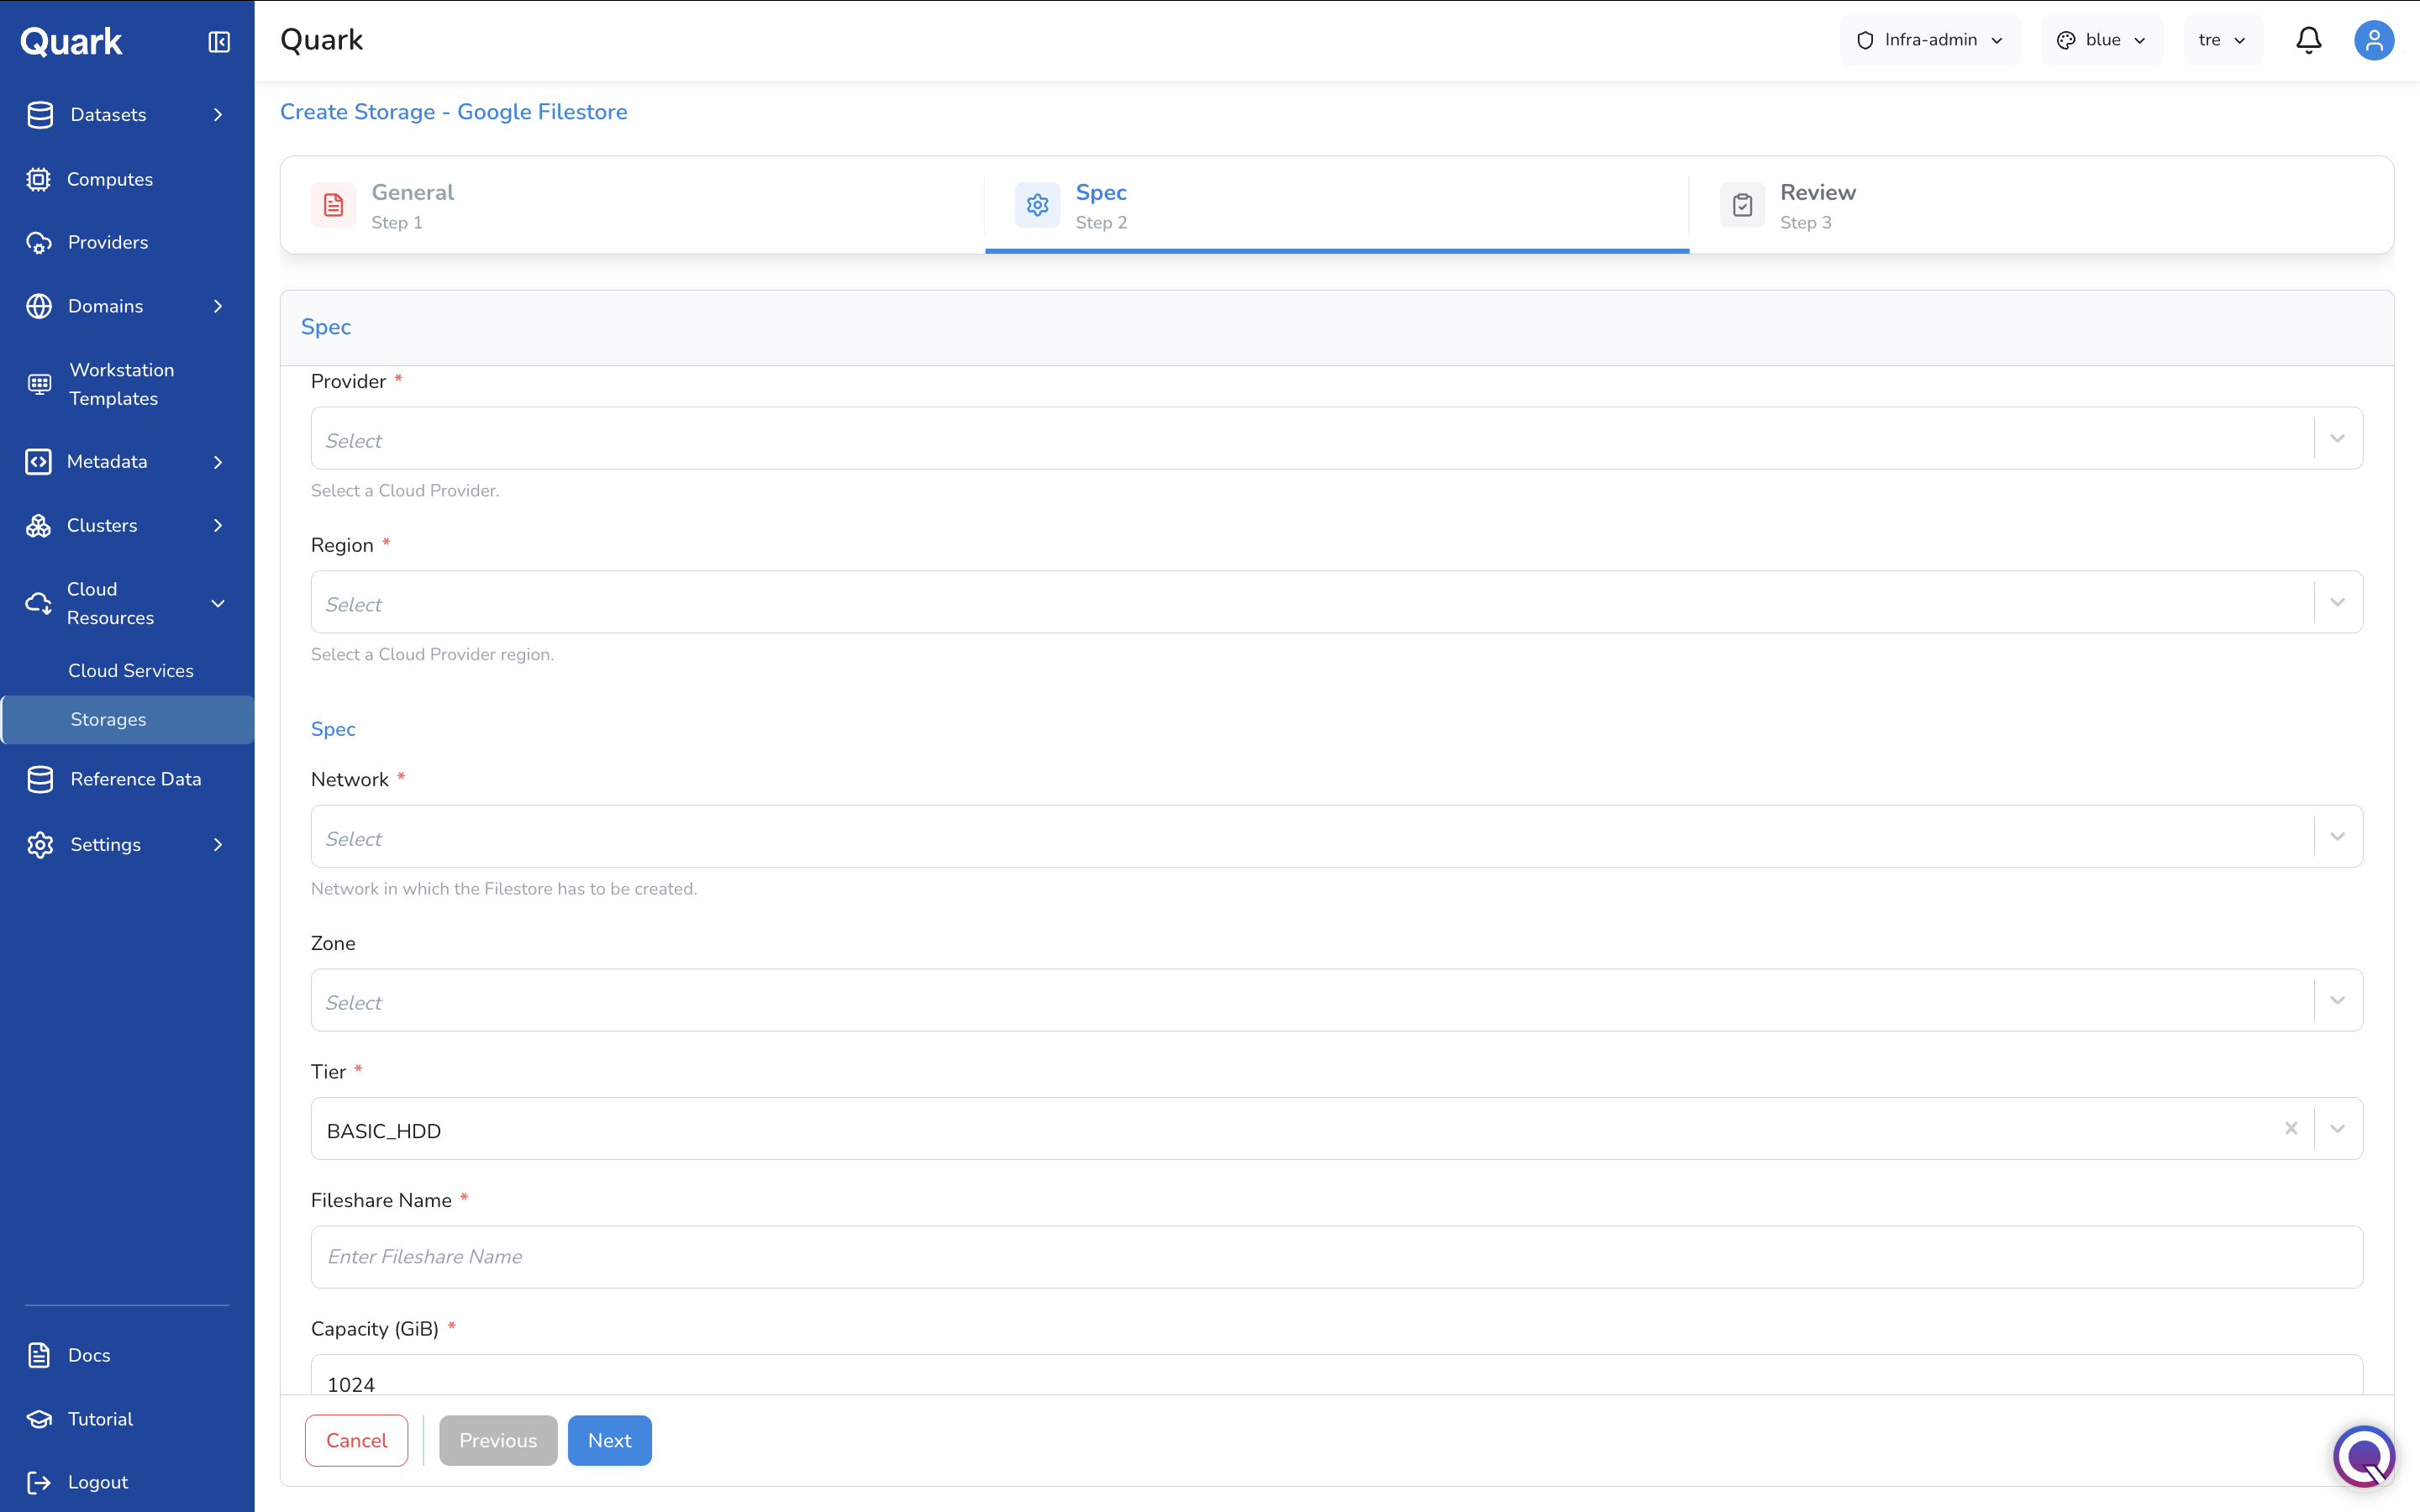This screenshot has width=2420, height=1512.
Task: Expand the Settings menu chevron
Action: [218, 844]
